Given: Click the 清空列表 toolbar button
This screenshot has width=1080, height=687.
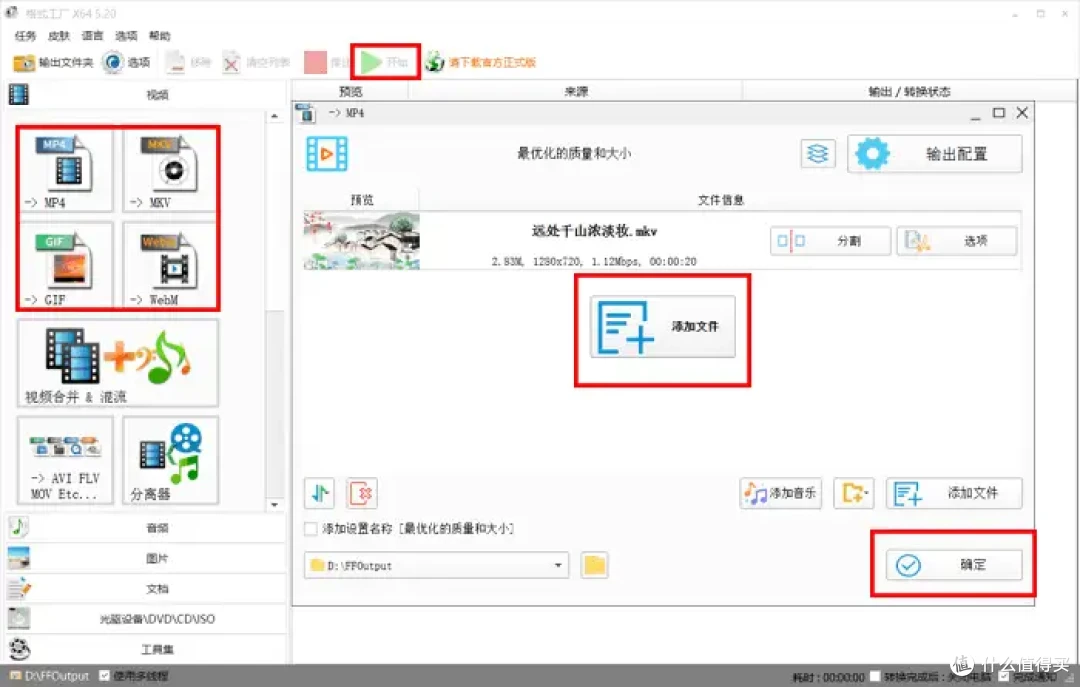Looking at the screenshot, I should pyautogui.click(x=256, y=63).
